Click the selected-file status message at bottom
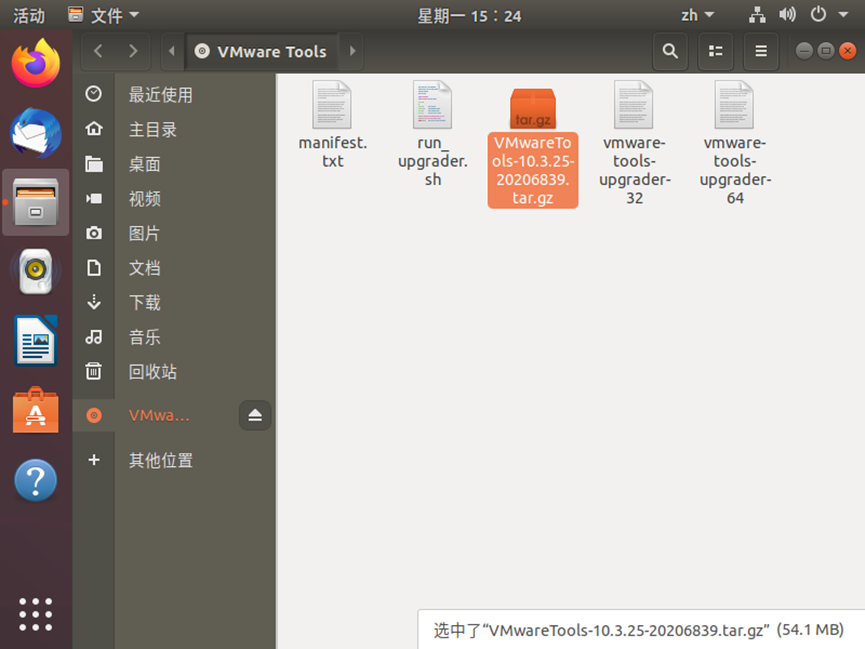The width and height of the screenshot is (865, 649). pyautogui.click(x=639, y=630)
